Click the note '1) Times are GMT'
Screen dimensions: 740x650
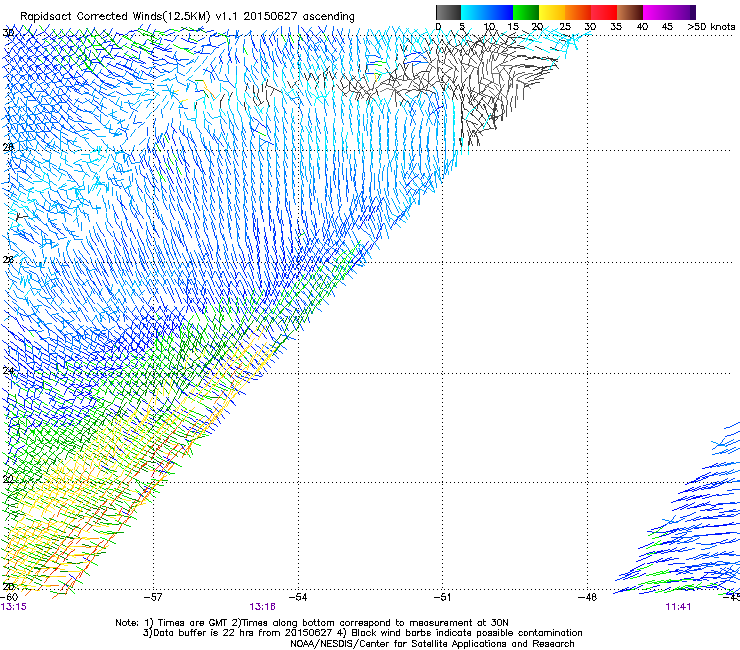point(187,623)
